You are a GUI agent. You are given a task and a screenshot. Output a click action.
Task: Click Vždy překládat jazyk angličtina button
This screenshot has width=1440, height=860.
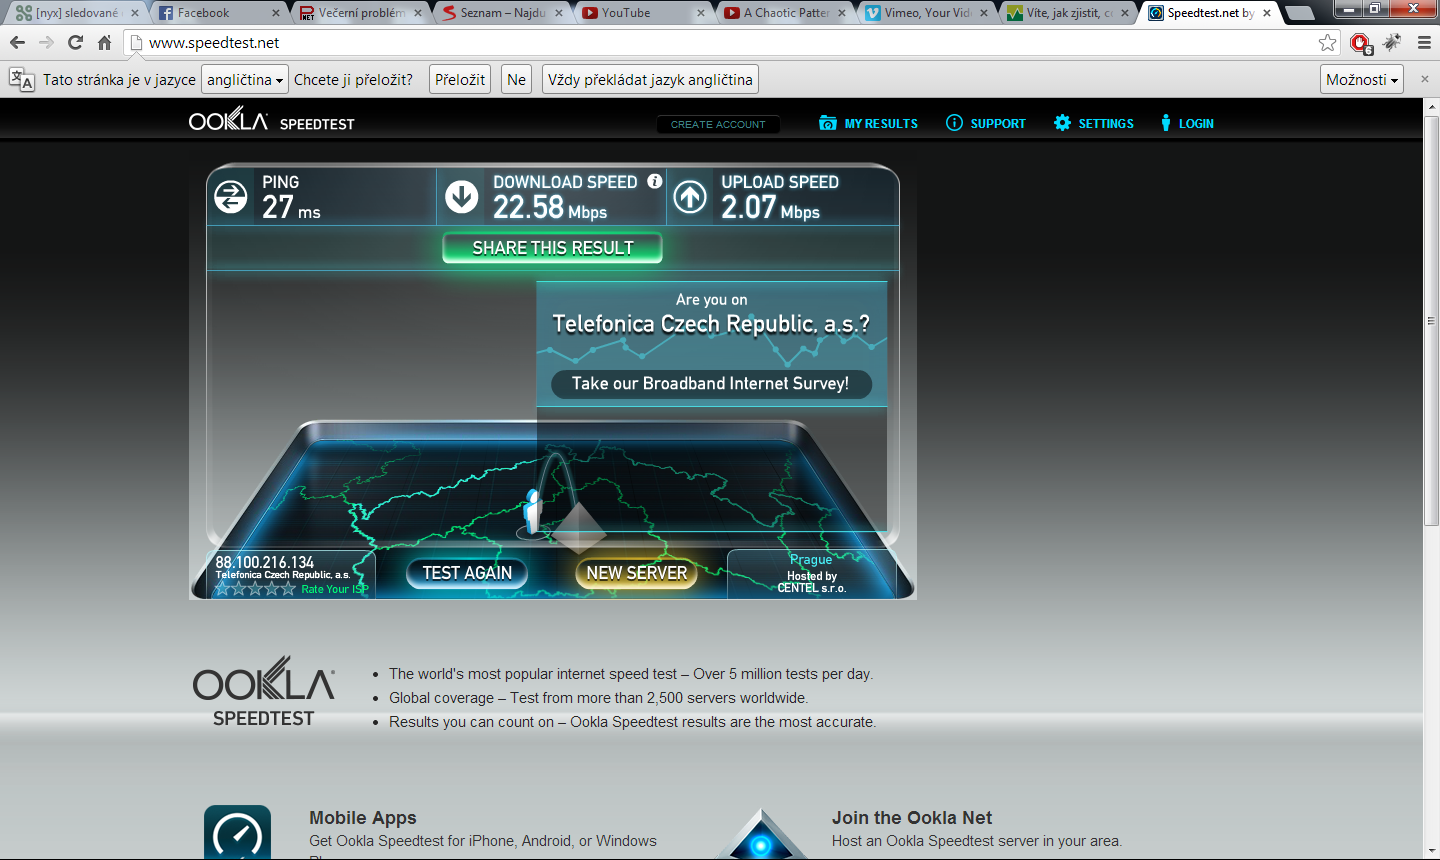coord(650,79)
